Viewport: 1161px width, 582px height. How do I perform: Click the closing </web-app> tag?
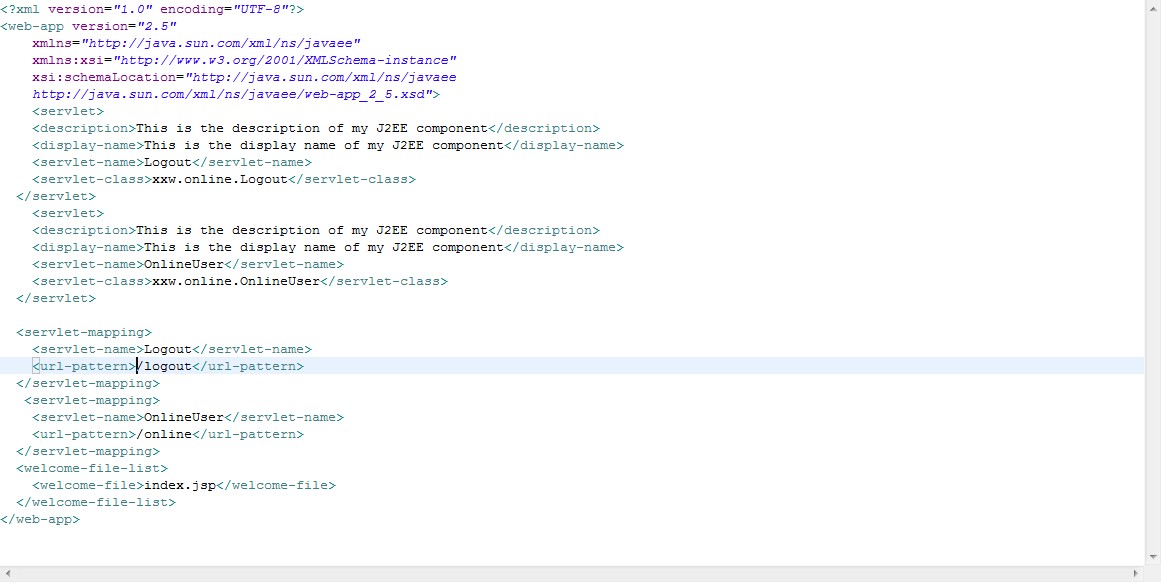pos(40,521)
